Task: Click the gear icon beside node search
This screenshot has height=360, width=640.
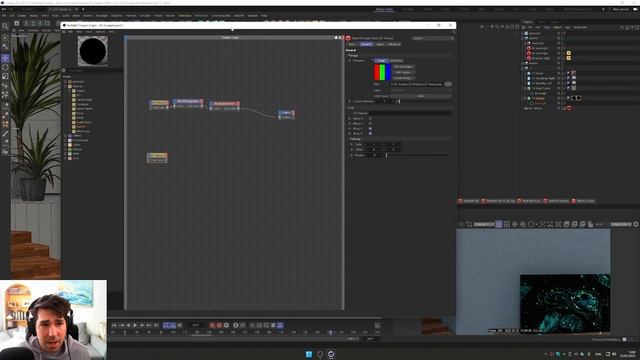Action: 63,70
